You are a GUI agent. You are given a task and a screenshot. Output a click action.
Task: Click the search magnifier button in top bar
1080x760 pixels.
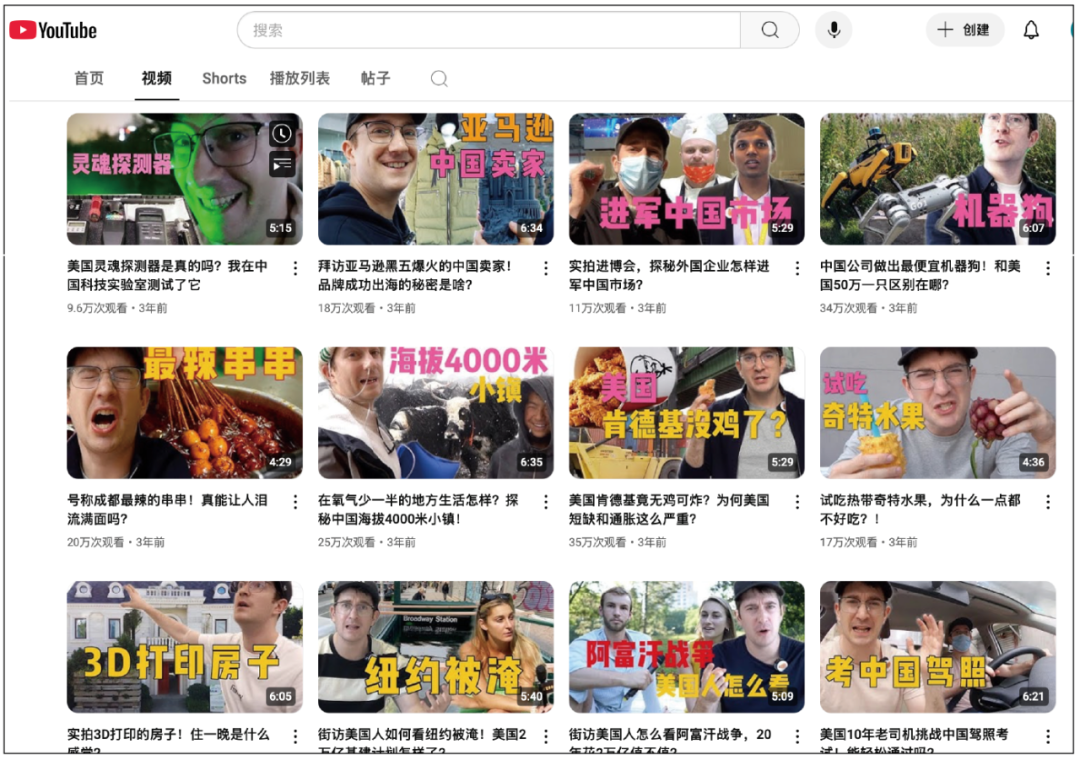pyautogui.click(x=770, y=30)
